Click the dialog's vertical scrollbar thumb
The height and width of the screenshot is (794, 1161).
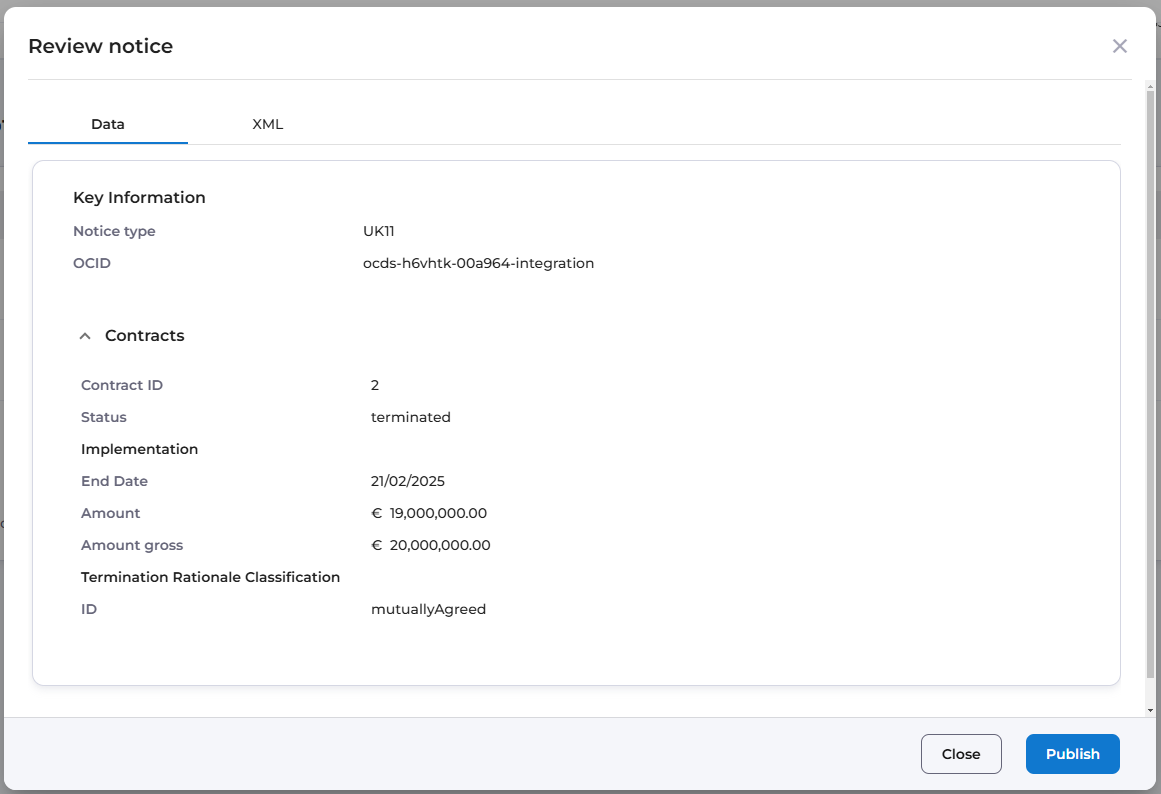(1150, 380)
